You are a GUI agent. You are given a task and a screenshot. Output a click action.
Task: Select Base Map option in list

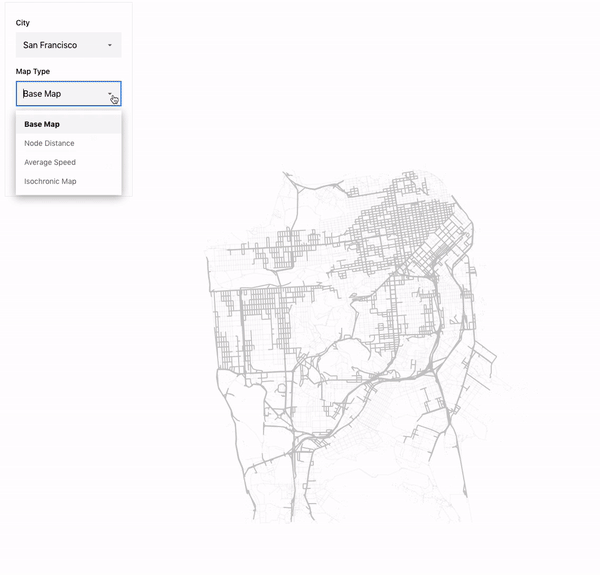click(x=68, y=124)
